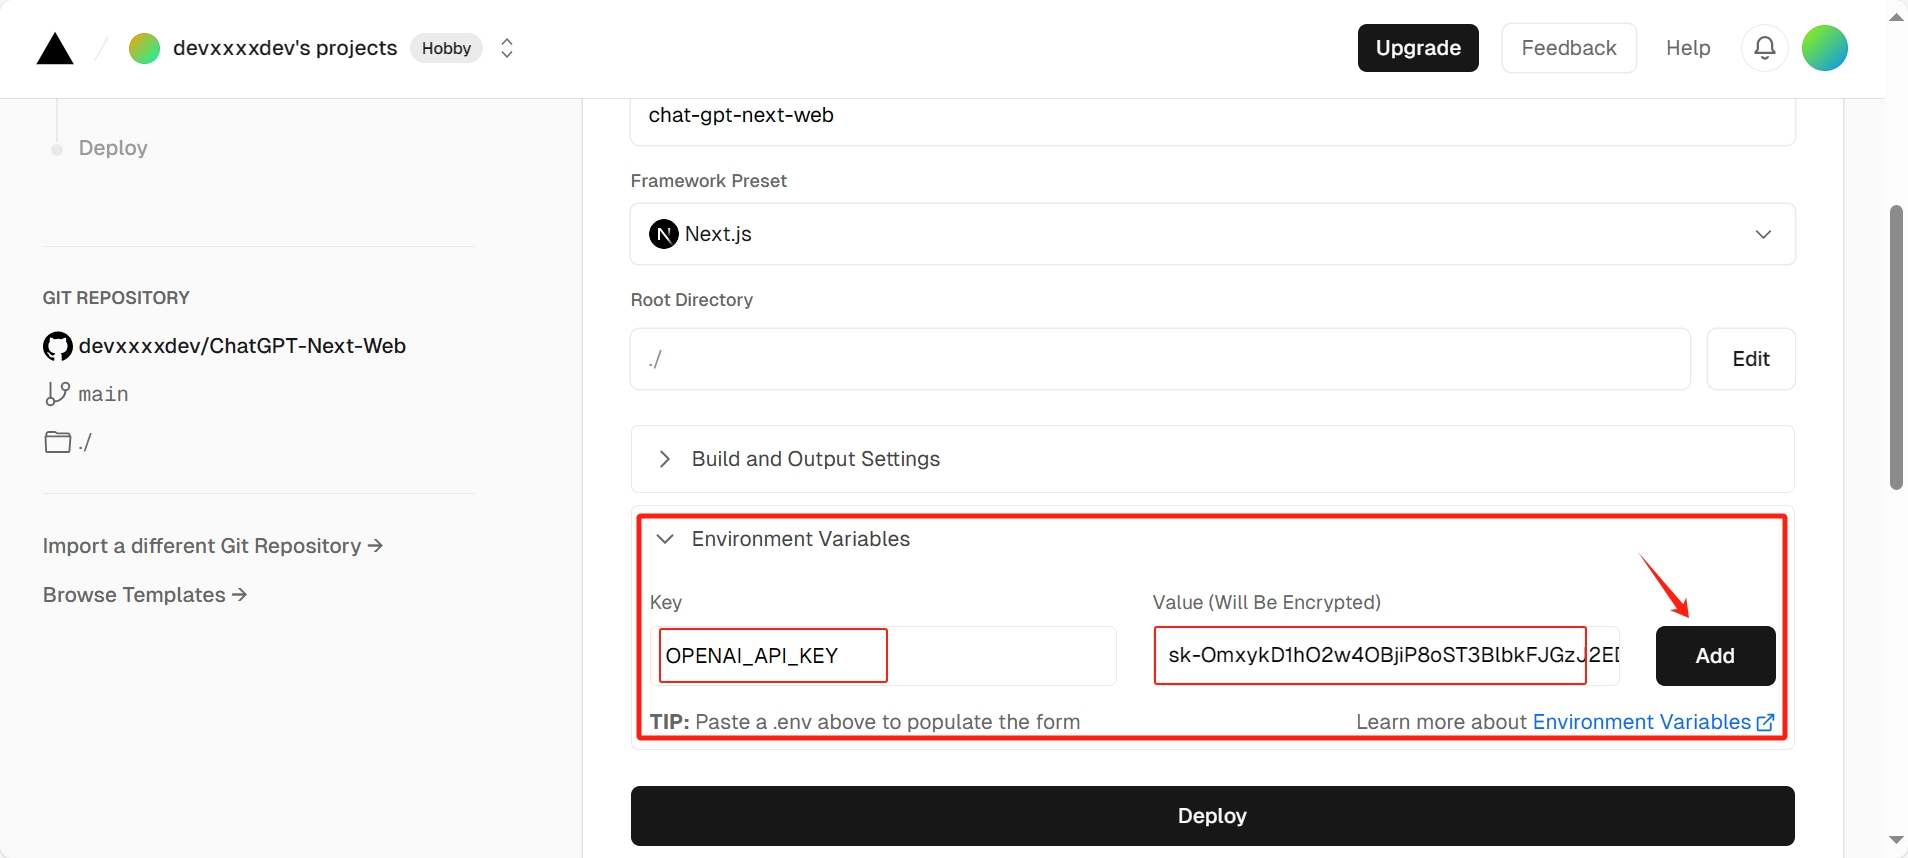This screenshot has width=1908, height=858.
Task: Click the Vercel triangle logo
Action: pyautogui.click(x=55, y=48)
